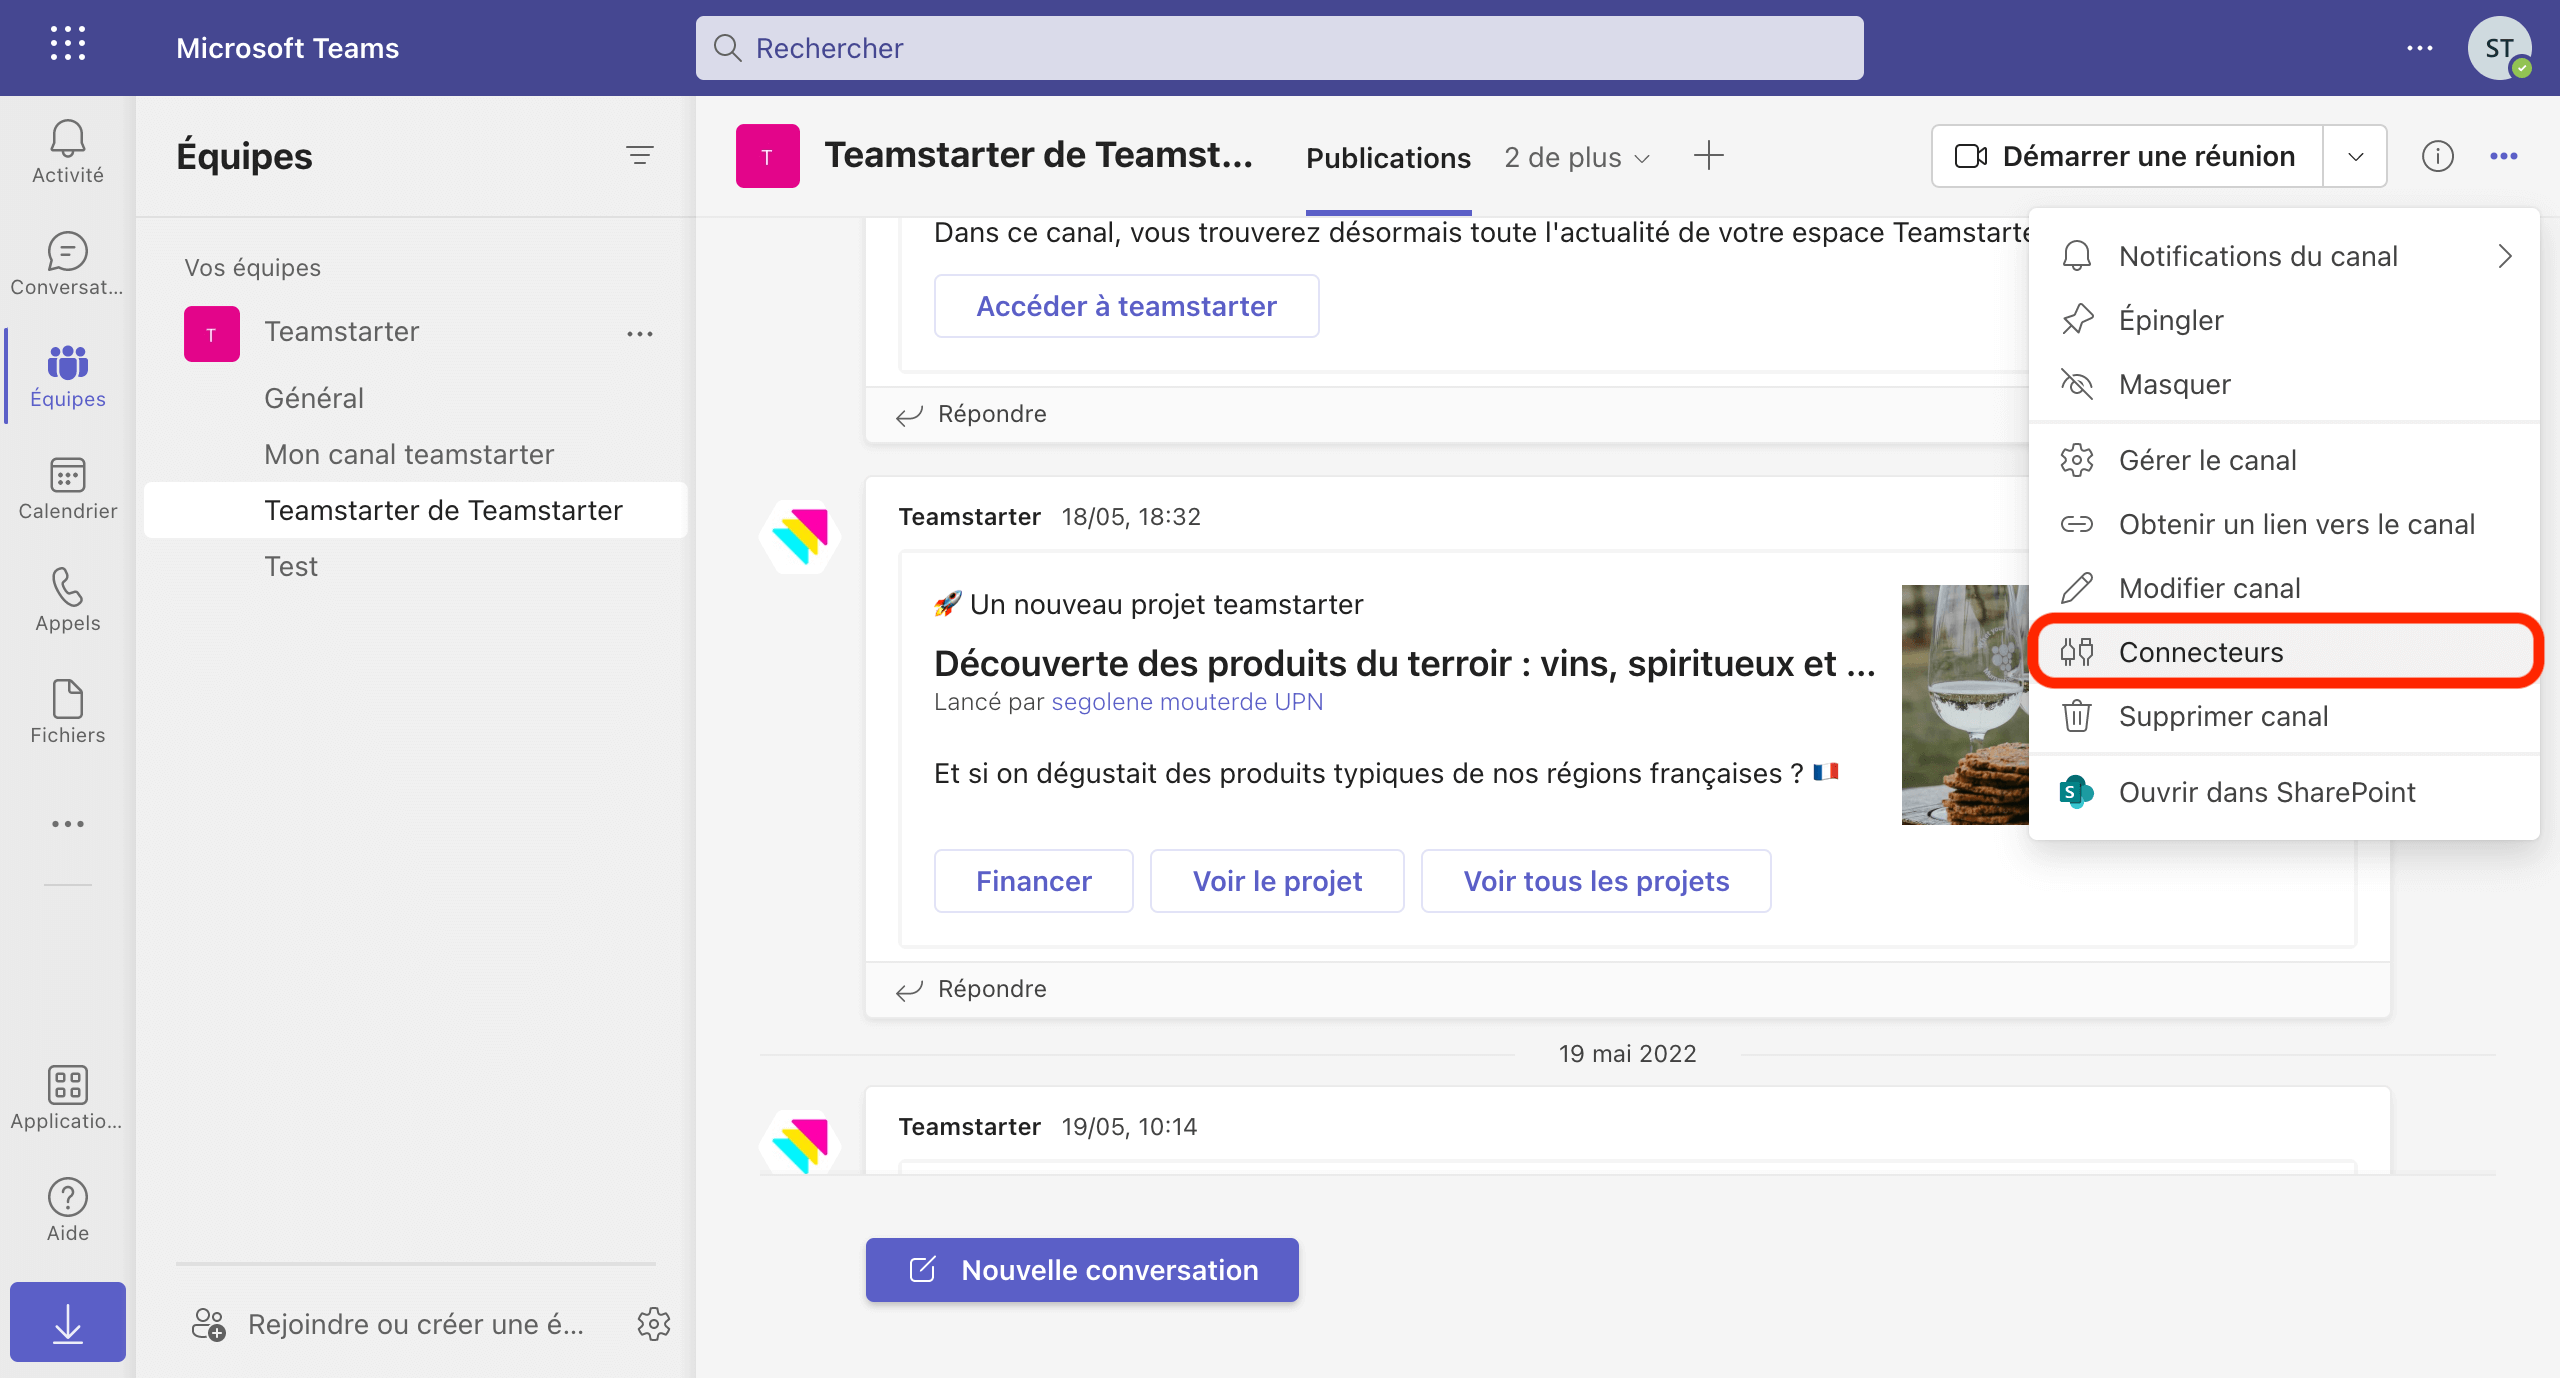Expand the 2 de plus tabs dropdown
The height and width of the screenshot is (1378, 2560).
point(1577,157)
